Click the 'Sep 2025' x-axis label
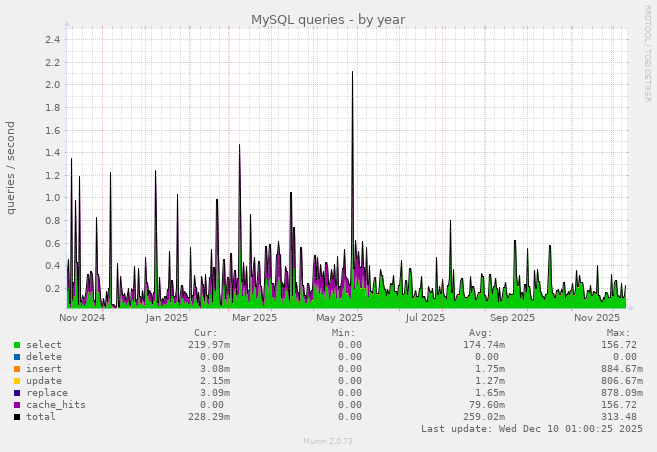This screenshot has height=452, width=657. click(512, 318)
